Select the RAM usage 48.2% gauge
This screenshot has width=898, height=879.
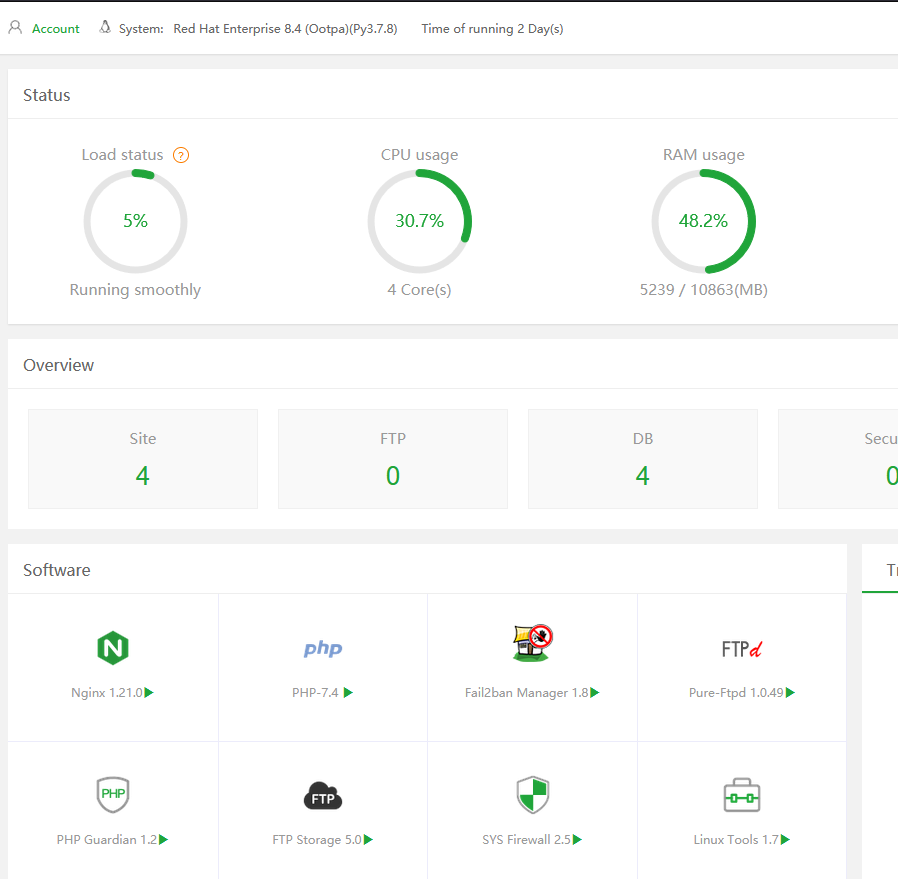pos(703,221)
